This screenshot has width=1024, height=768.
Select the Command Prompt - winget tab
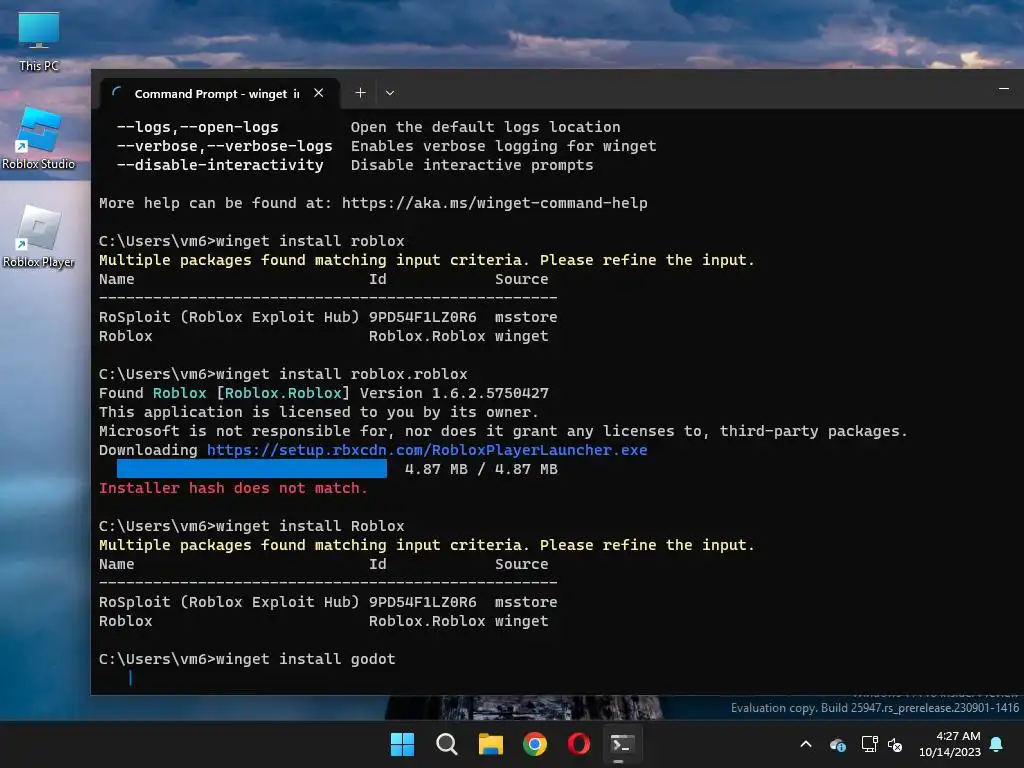(x=220, y=93)
